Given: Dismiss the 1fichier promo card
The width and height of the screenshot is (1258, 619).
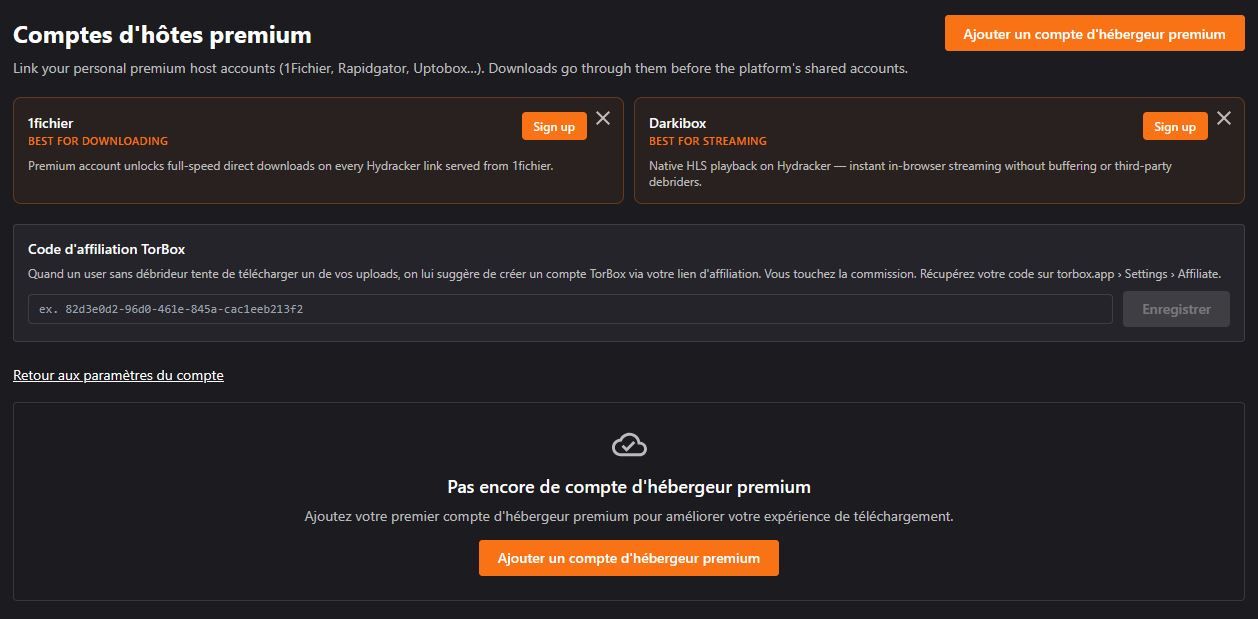Looking at the screenshot, I should (603, 118).
